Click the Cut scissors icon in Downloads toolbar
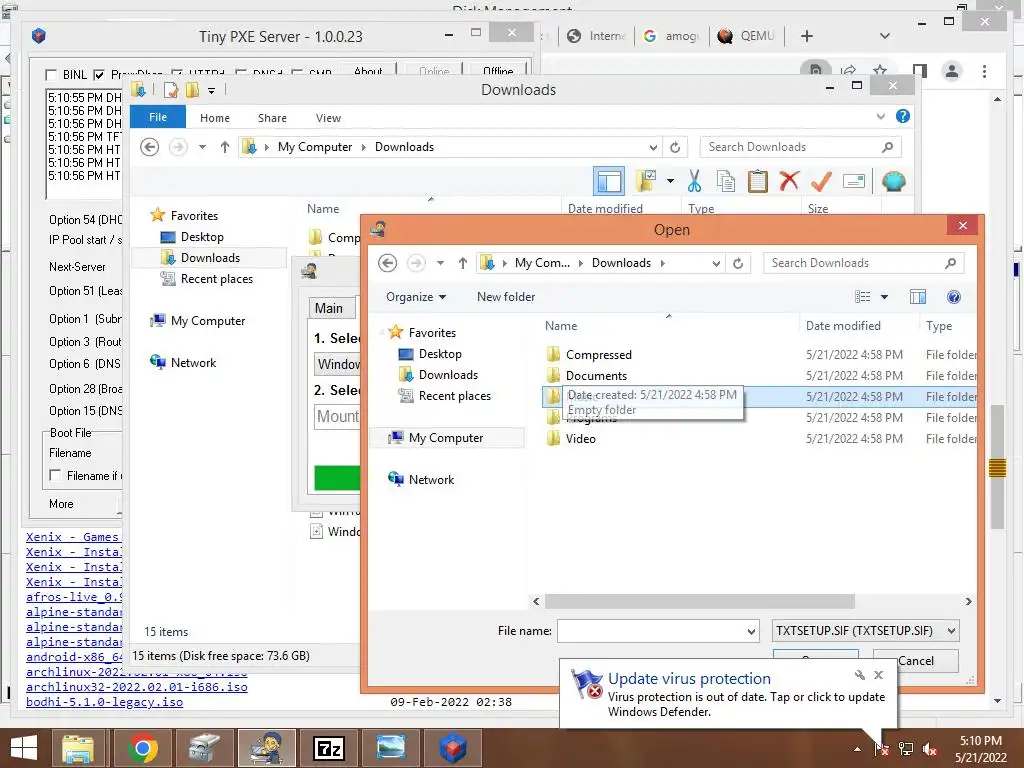The image size is (1024, 768). point(694,182)
